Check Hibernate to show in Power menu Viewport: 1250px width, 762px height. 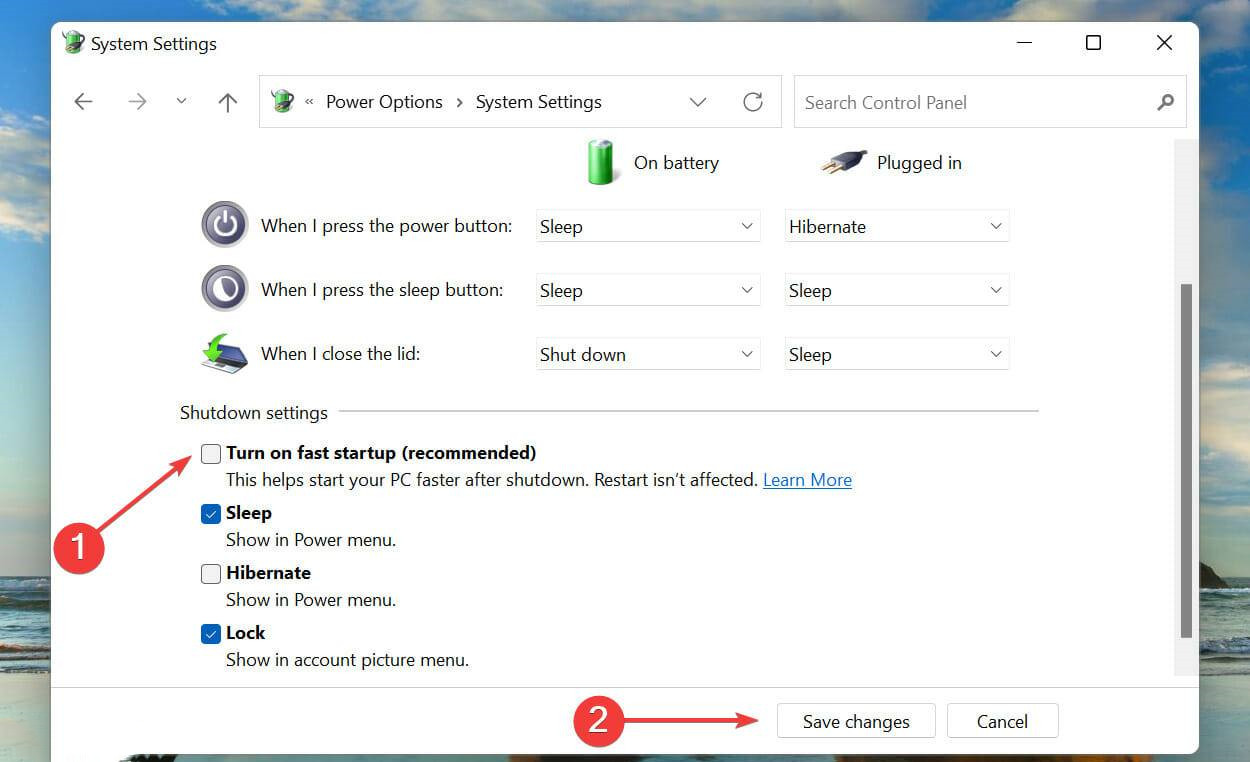coord(210,573)
